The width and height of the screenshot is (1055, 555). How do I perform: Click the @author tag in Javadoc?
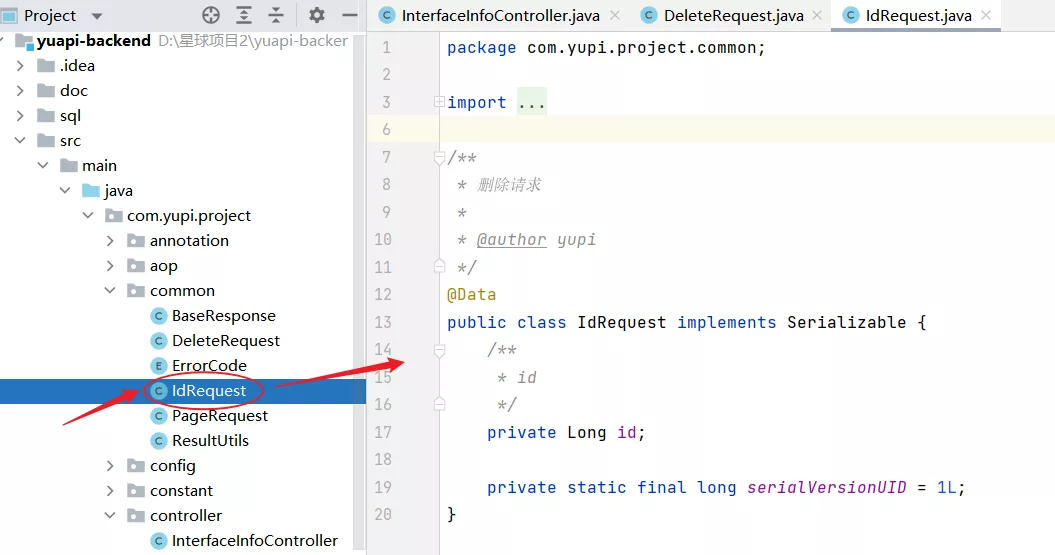pyautogui.click(x=511, y=239)
